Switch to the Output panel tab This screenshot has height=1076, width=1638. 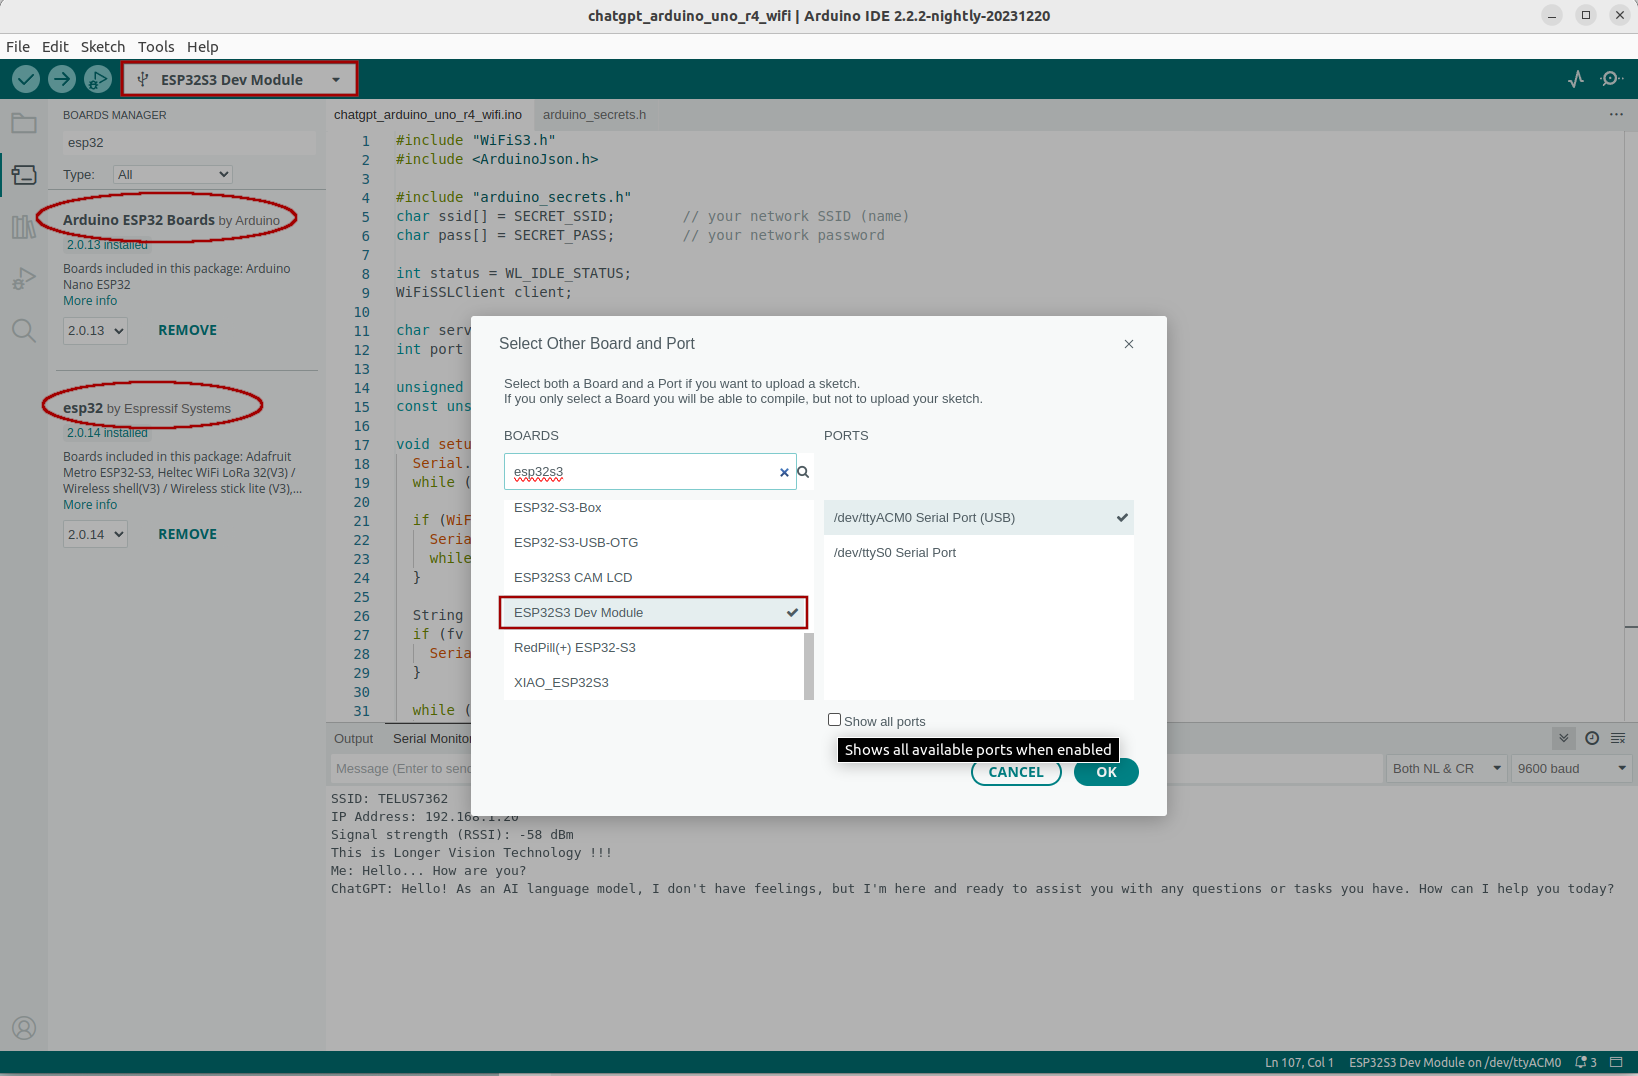353,739
